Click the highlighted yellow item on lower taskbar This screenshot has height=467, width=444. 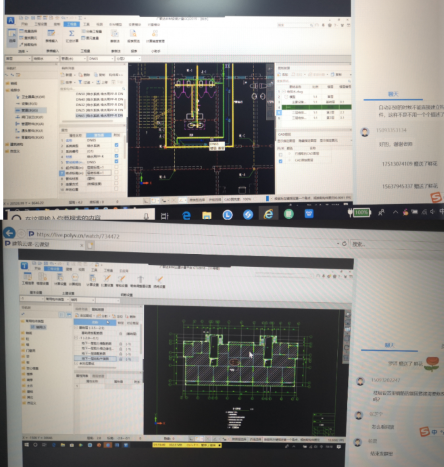click(x=187, y=445)
